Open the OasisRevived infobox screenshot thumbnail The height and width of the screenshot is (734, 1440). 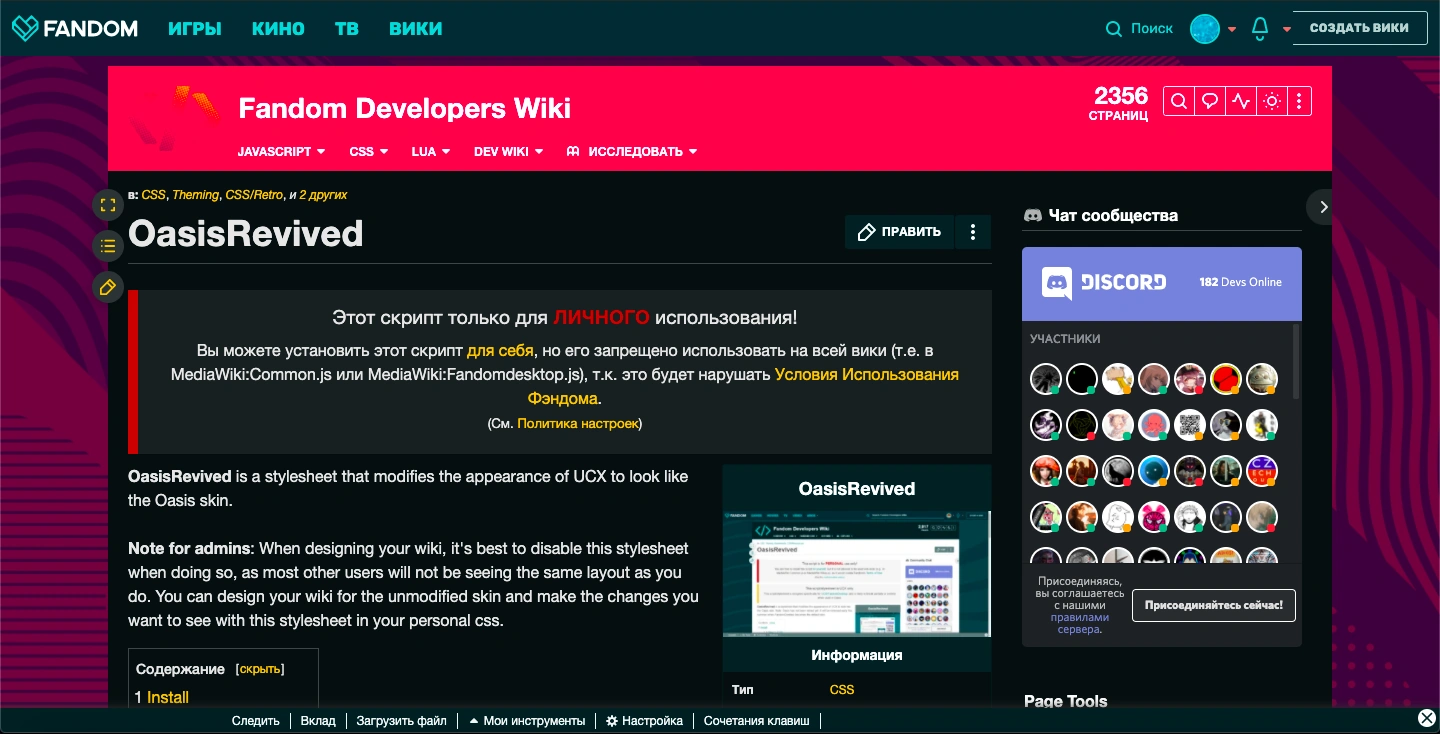pyautogui.click(x=857, y=574)
